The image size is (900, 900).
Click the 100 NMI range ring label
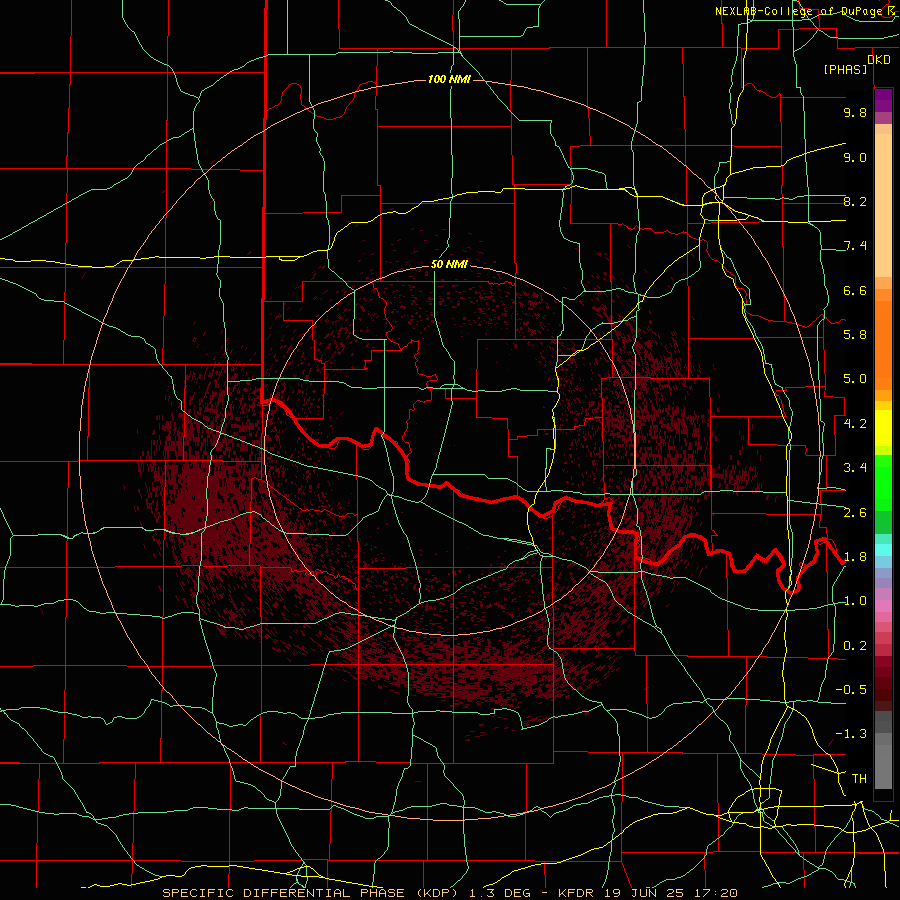click(449, 79)
